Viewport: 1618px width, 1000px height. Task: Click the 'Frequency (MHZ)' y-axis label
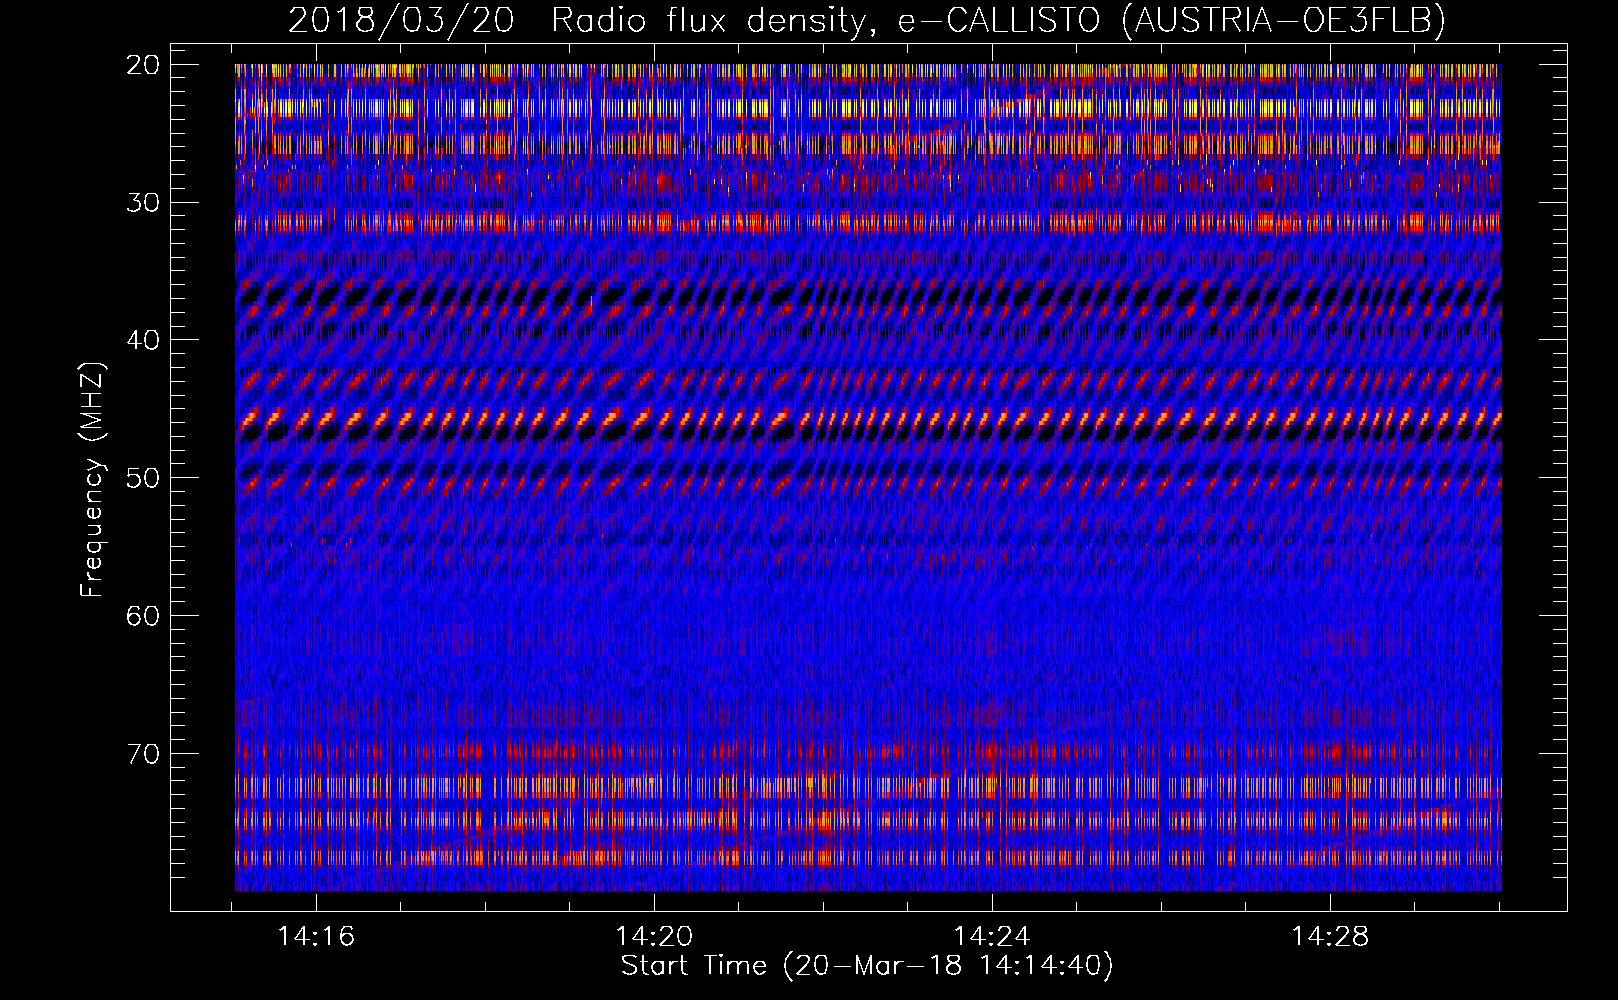tap(91, 480)
